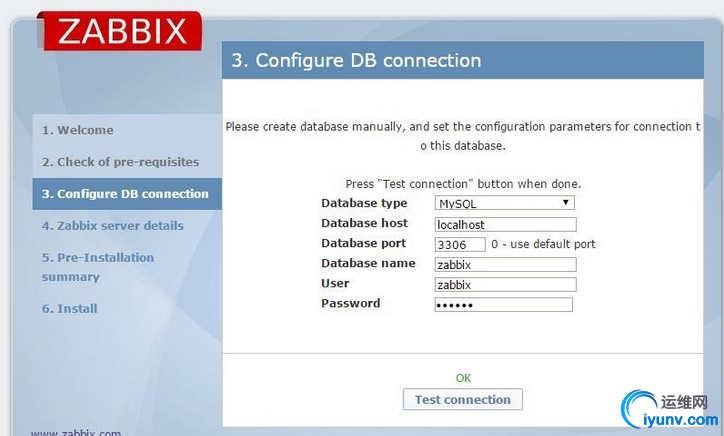Open step 5. Pre-Installation summary
This screenshot has width=724, height=436.
98,267
